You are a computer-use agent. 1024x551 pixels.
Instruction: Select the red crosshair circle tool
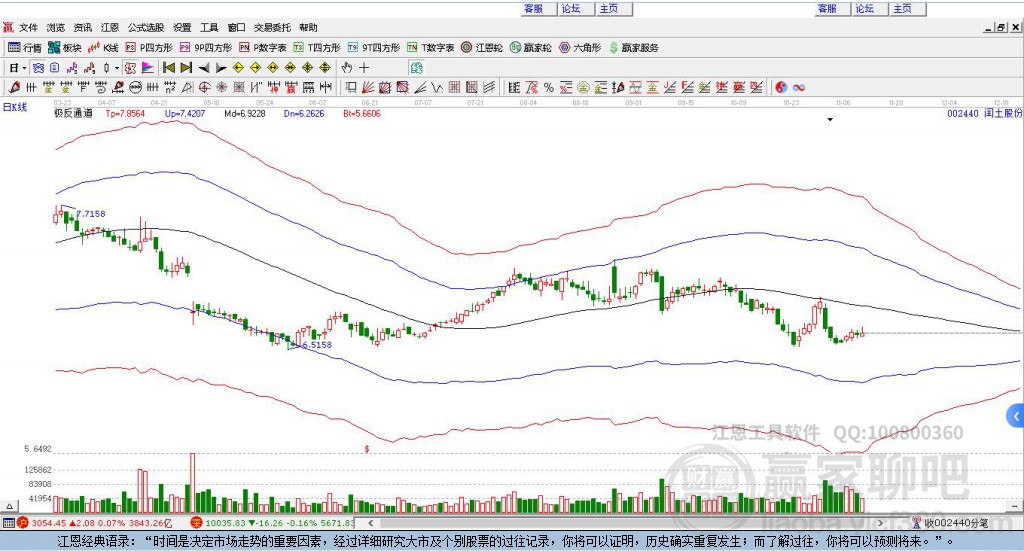pyautogui.click(x=204, y=87)
